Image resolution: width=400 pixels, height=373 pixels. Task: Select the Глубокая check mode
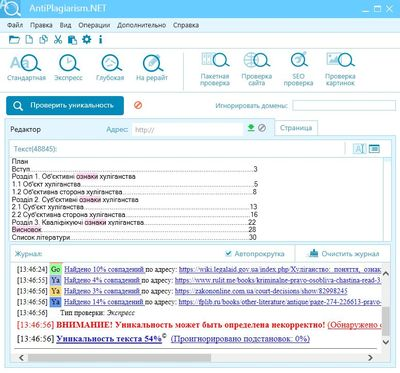pos(110,68)
